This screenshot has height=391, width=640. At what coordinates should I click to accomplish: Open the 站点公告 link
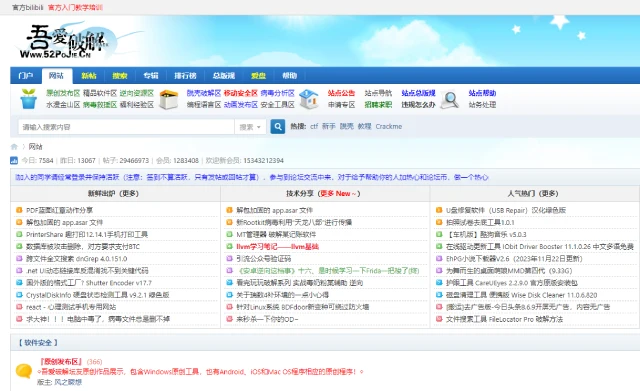[x=341, y=93]
